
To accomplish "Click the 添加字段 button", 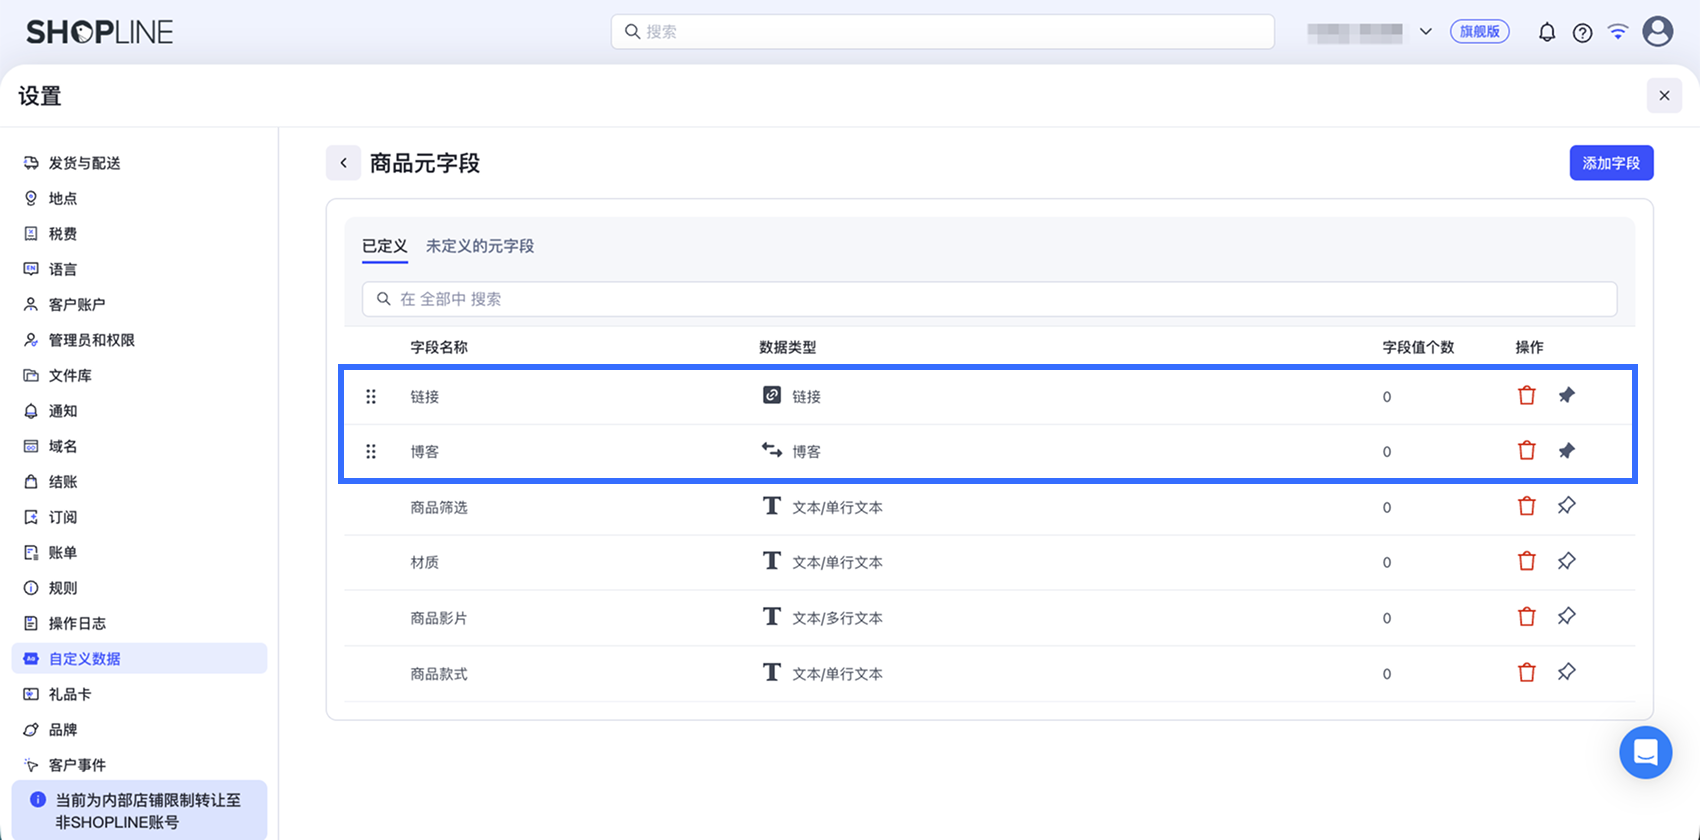I will click(x=1611, y=163).
